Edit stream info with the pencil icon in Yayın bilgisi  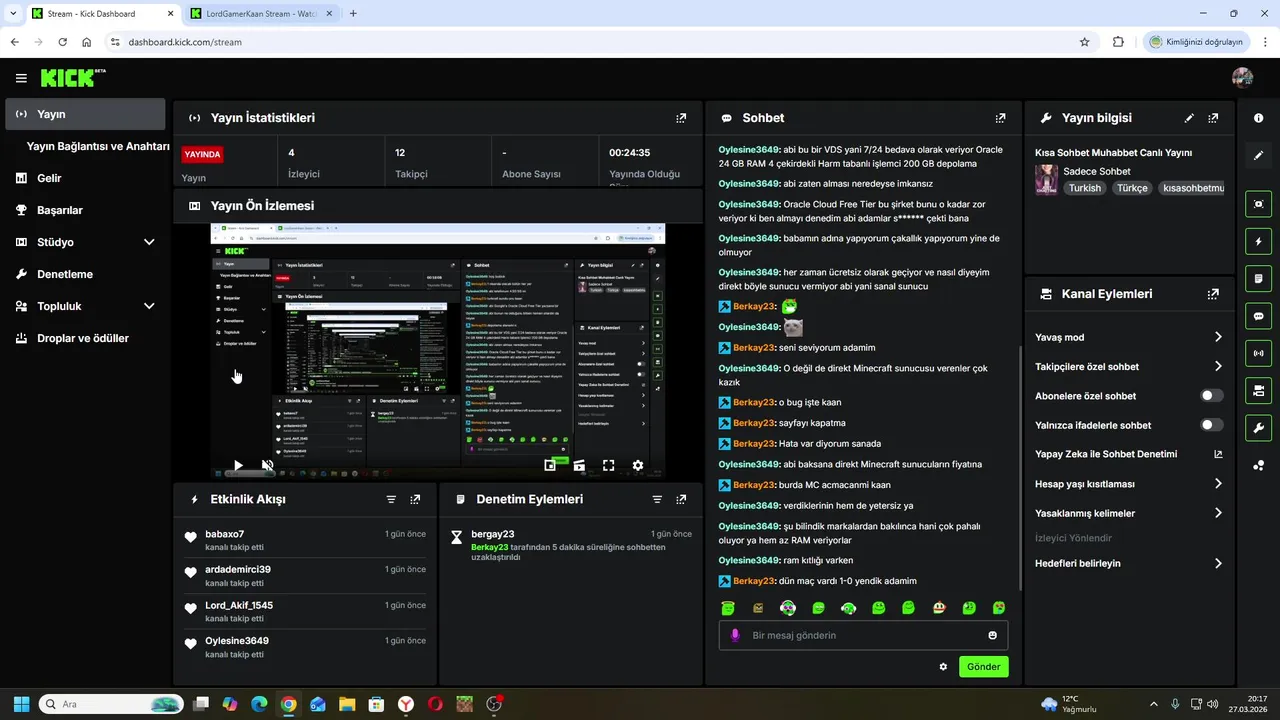click(1189, 118)
